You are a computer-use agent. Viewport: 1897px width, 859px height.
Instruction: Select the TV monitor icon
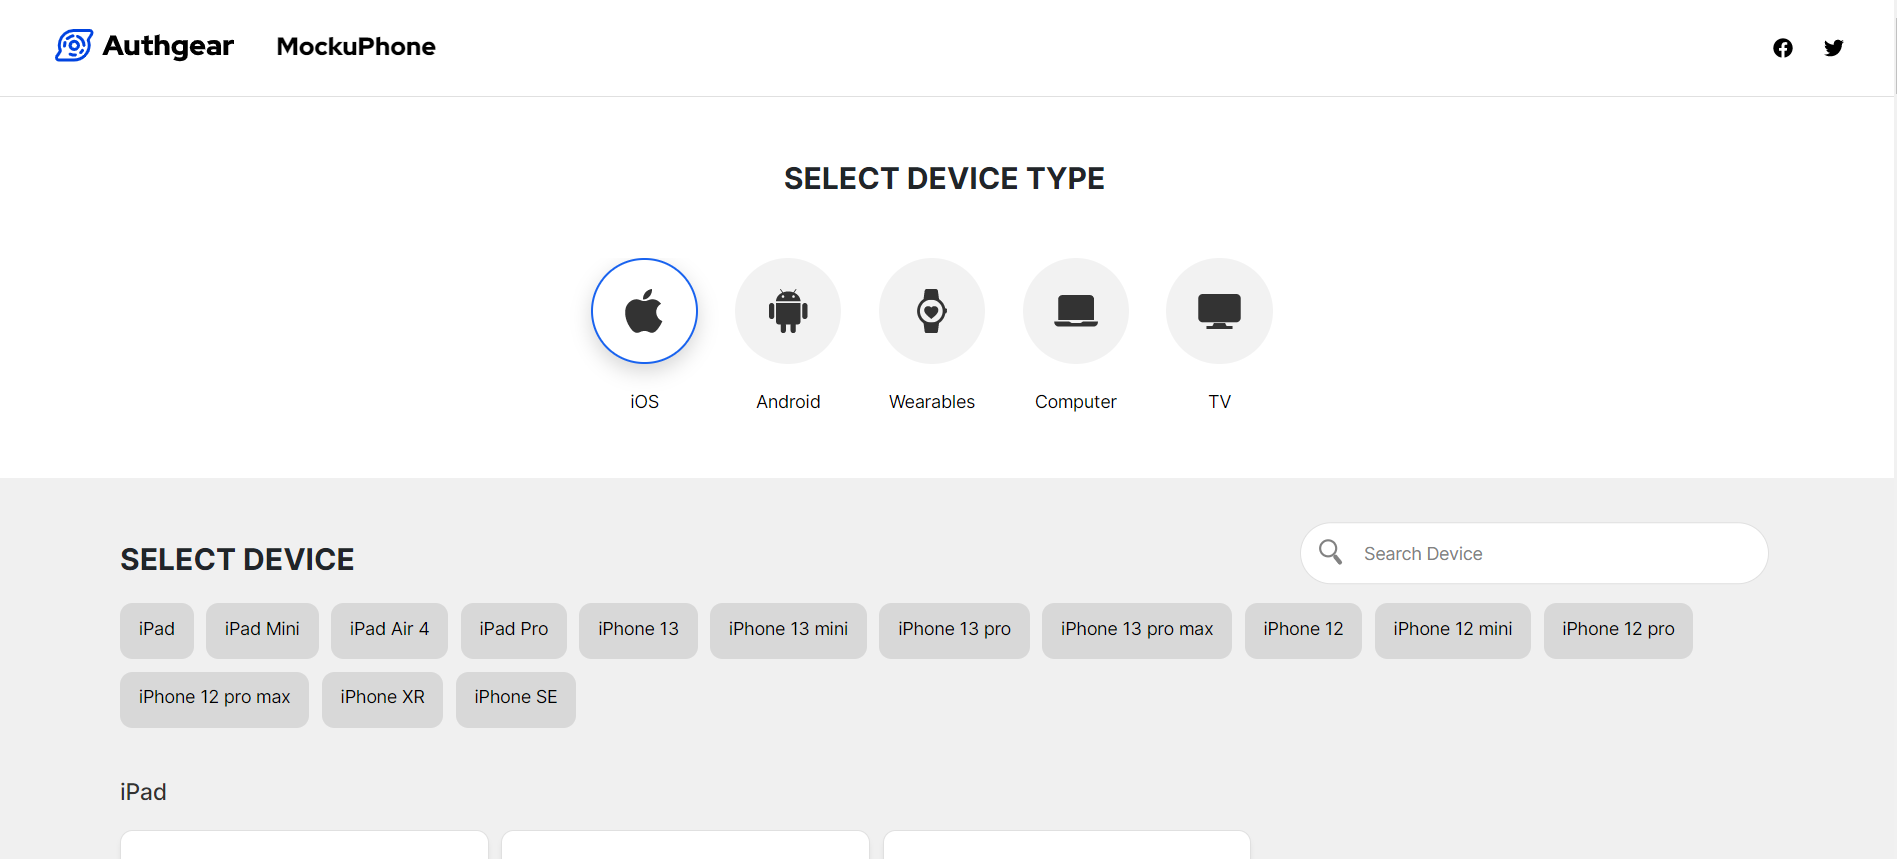pos(1219,311)
